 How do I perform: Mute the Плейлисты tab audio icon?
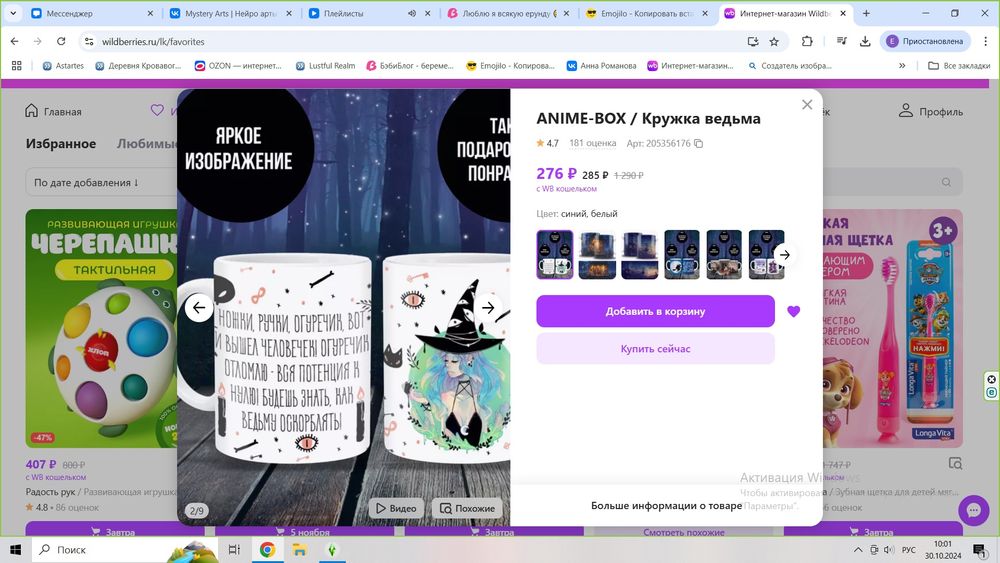(x=412, y=13)
